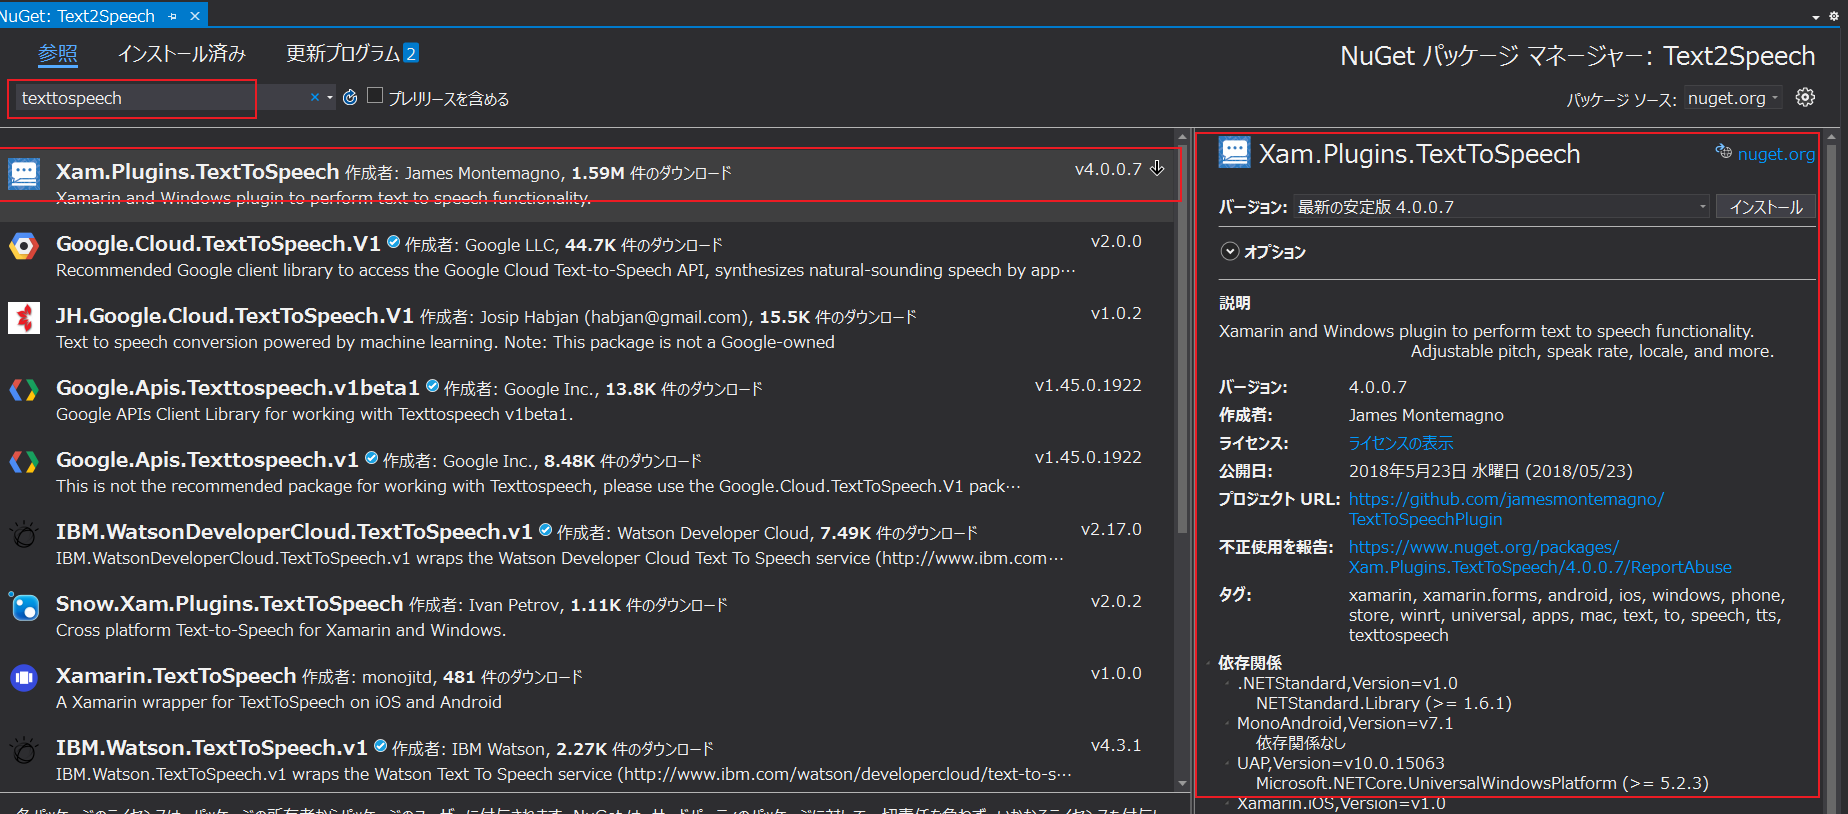Switch to the インストール済み tab
The height and width of the screenshot is (814, 1848).
tap(182, 54)
